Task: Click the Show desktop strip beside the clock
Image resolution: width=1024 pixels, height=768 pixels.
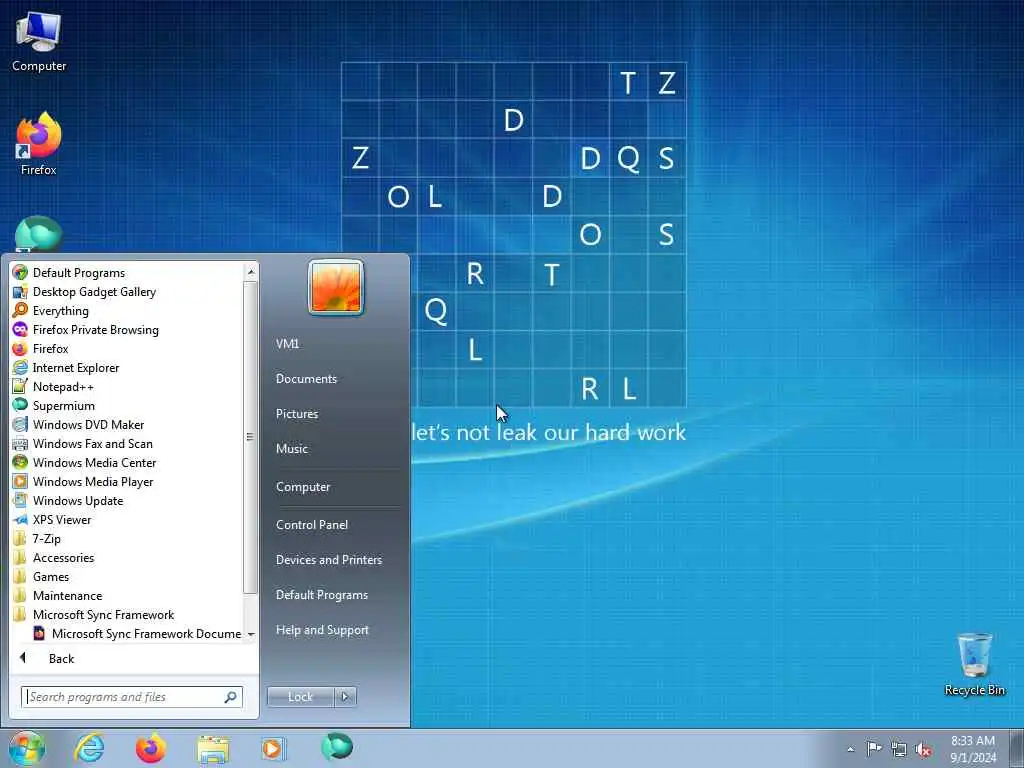Action: tap(1017, 748)
